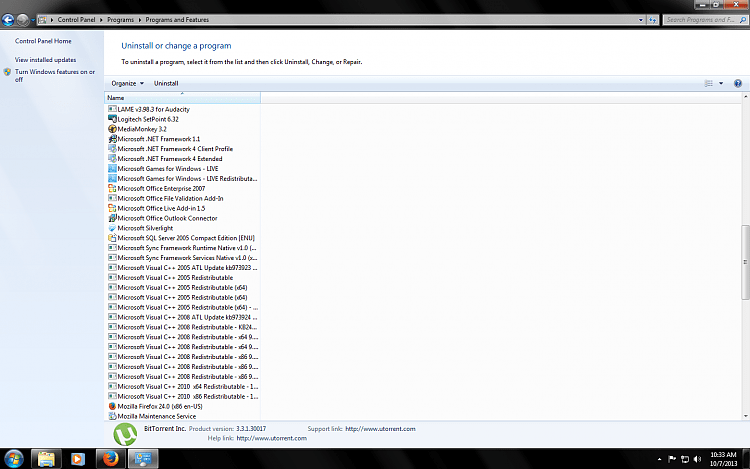The image size is (750, 469).
Task: Click the search magnifier icon
Action: click(743, 20)
